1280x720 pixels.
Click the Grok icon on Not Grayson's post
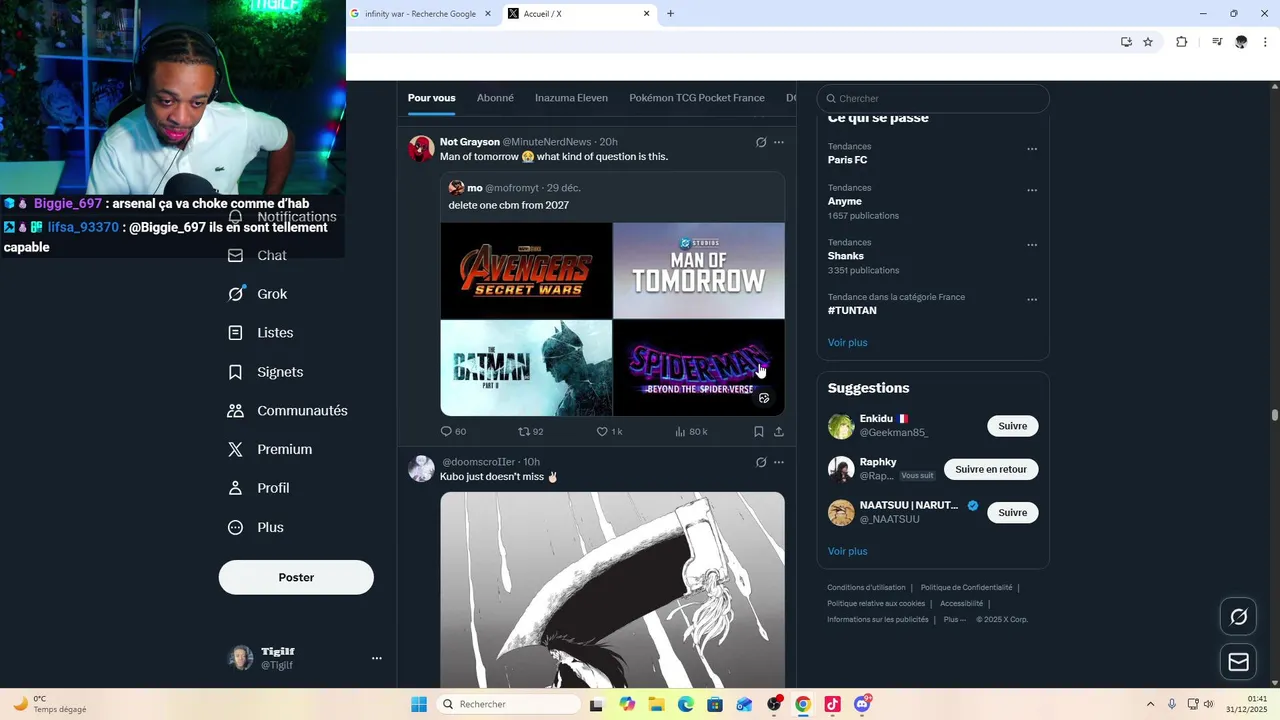pyautogui.click(x=761, y=142)
